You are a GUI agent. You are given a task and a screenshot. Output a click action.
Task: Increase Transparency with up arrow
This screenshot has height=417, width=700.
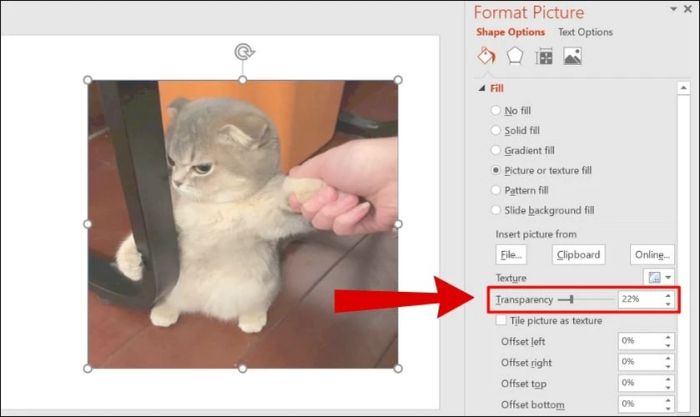point(668,295)
